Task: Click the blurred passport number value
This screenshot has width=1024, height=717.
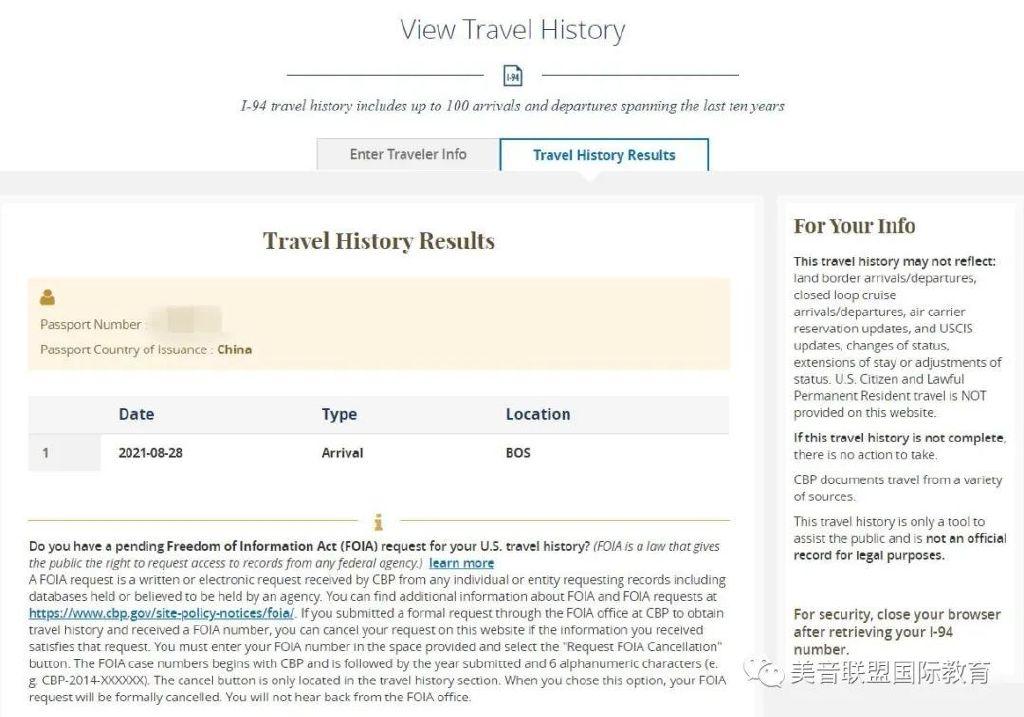Action: pos(184,324)
